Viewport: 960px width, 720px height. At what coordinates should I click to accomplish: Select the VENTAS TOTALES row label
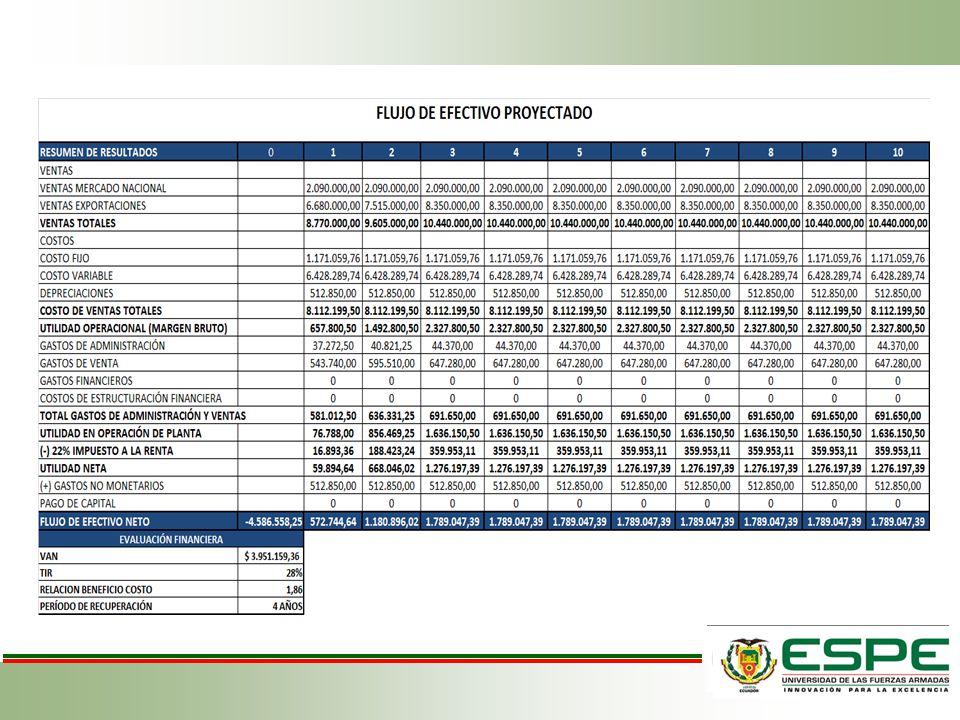tap(78, 223)
